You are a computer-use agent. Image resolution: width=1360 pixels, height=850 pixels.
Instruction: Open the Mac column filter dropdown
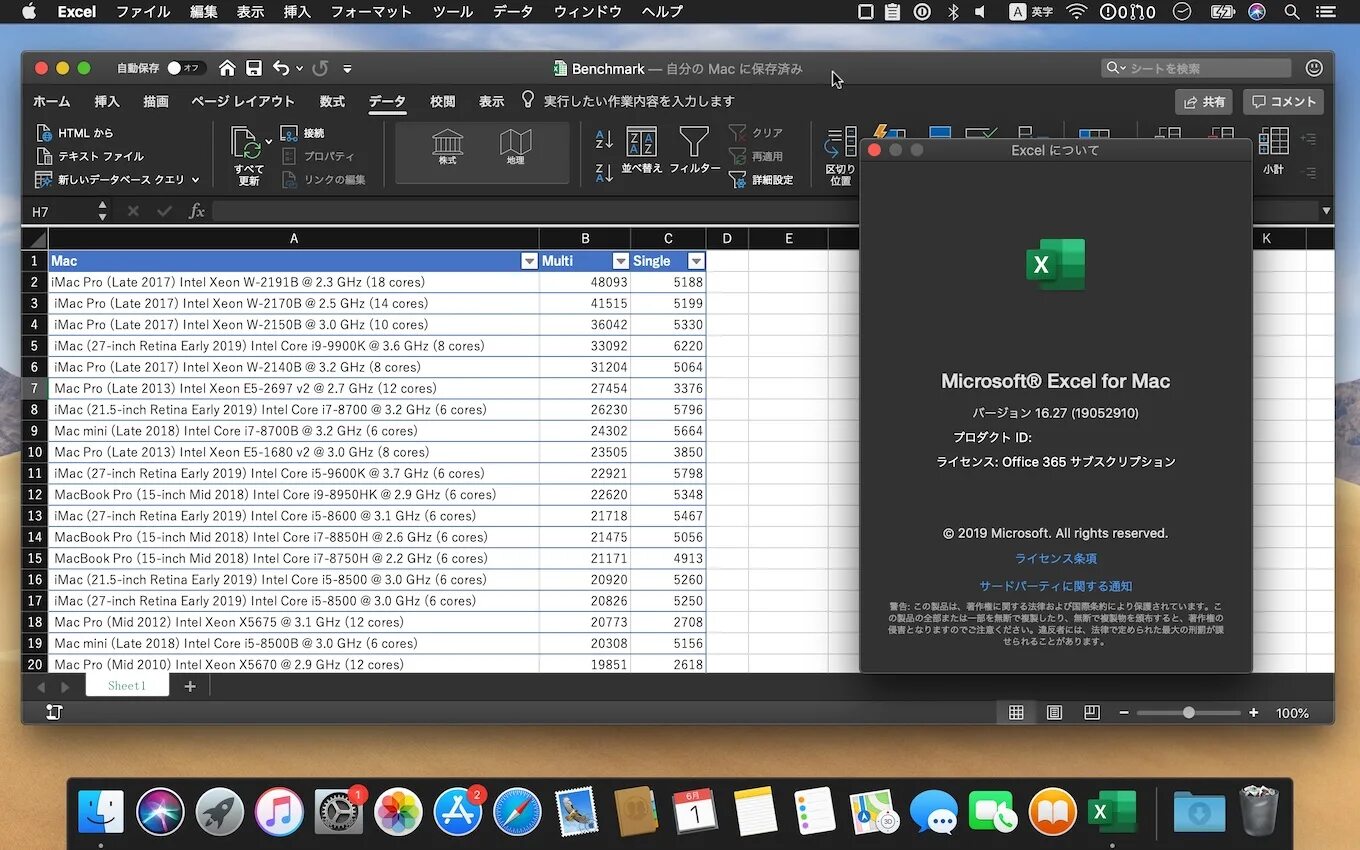pyautogui.click(x=529, y=261)
